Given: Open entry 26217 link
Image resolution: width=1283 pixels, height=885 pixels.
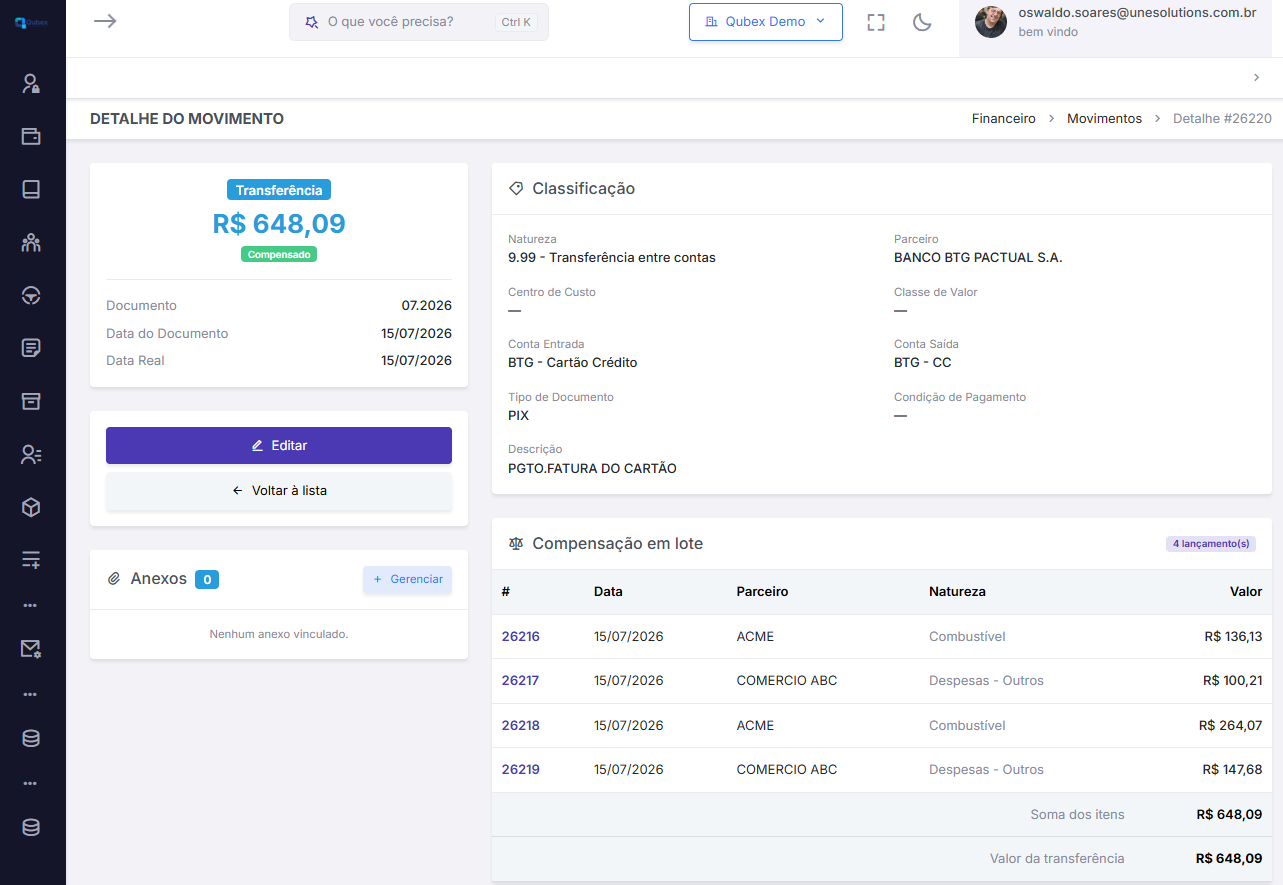Looking at the screenshot, I should 520,680.
